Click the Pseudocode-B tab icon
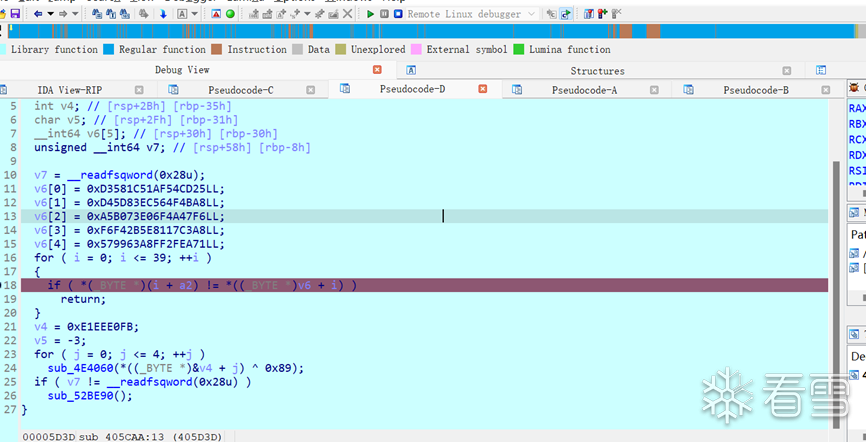The height and width of the screenshot is (442, 866). point(688,90)
